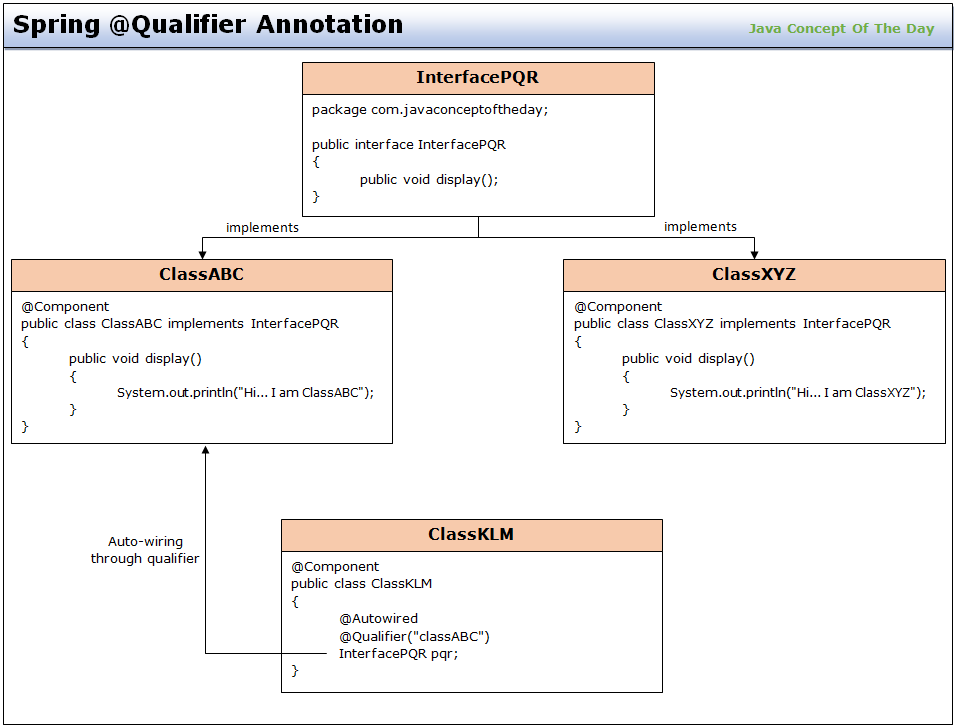Click upward arrowhead below the ClassABC box

coord(205,450)
